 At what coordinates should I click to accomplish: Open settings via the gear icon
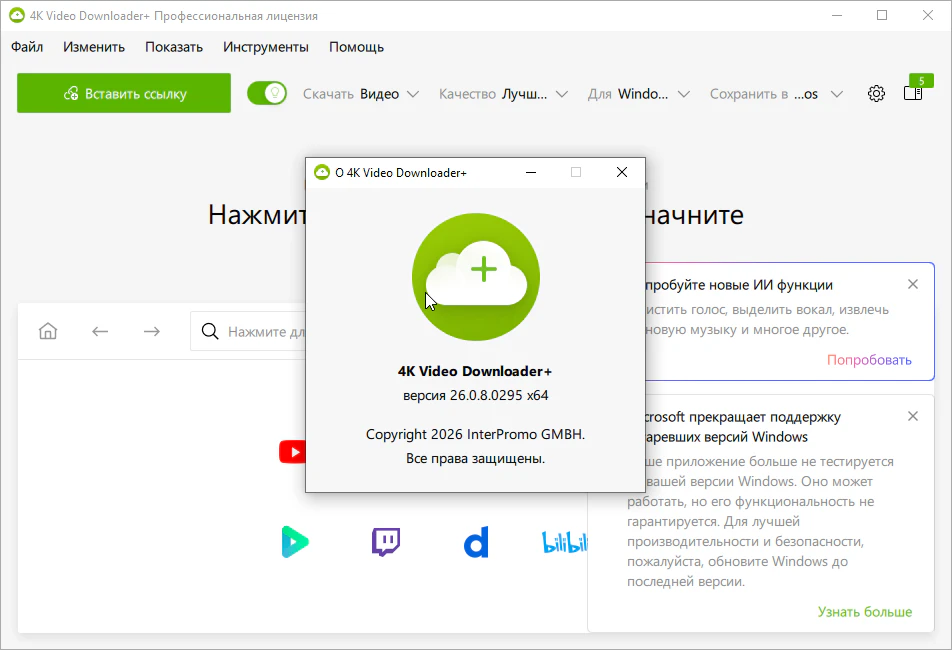[876, 93]
